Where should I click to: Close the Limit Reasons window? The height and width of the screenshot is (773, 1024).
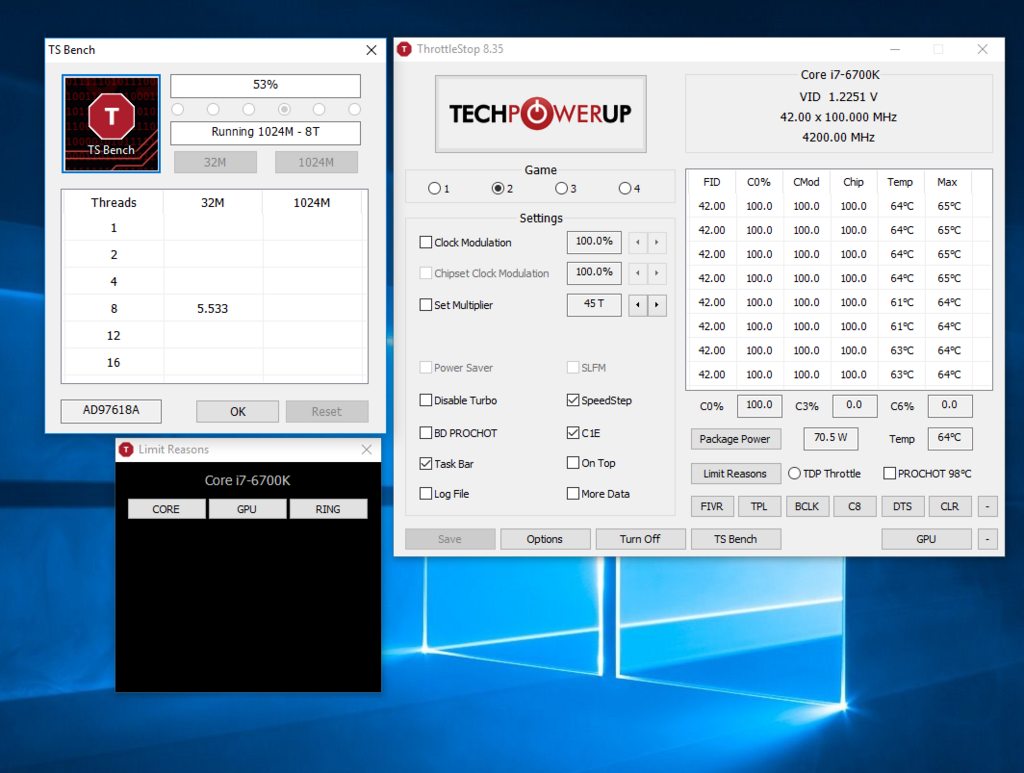[x=366, y=450]
